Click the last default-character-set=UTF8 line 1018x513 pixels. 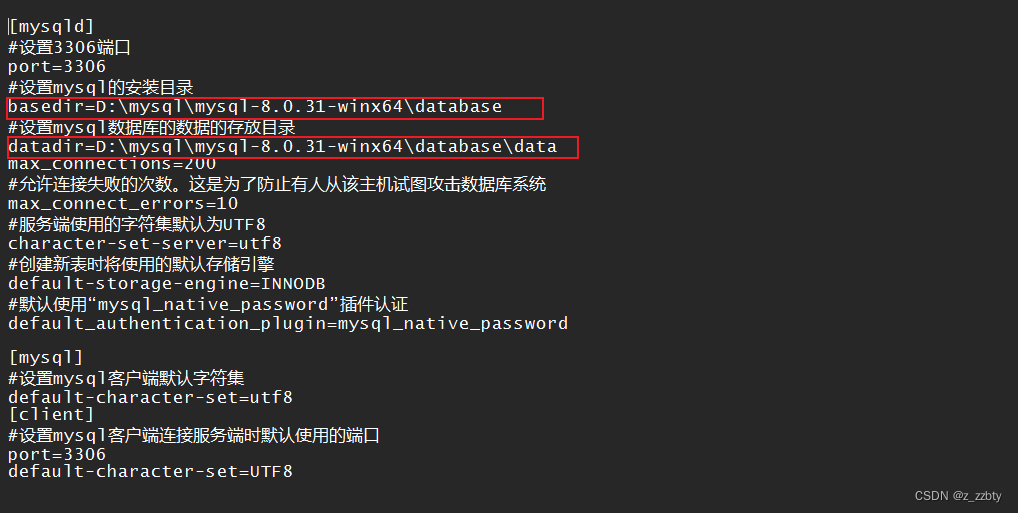coord(150,471)
